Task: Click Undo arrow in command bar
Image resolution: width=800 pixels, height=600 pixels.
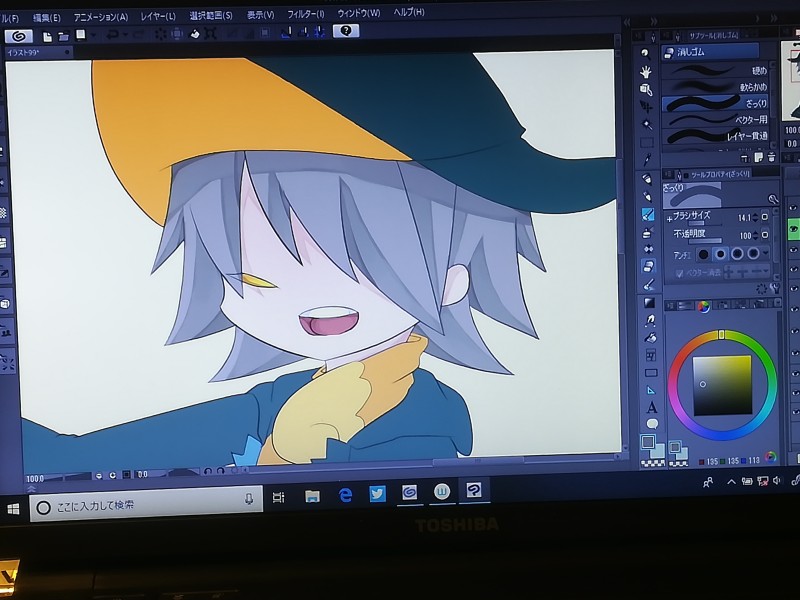Action: [x=113, y=35]
